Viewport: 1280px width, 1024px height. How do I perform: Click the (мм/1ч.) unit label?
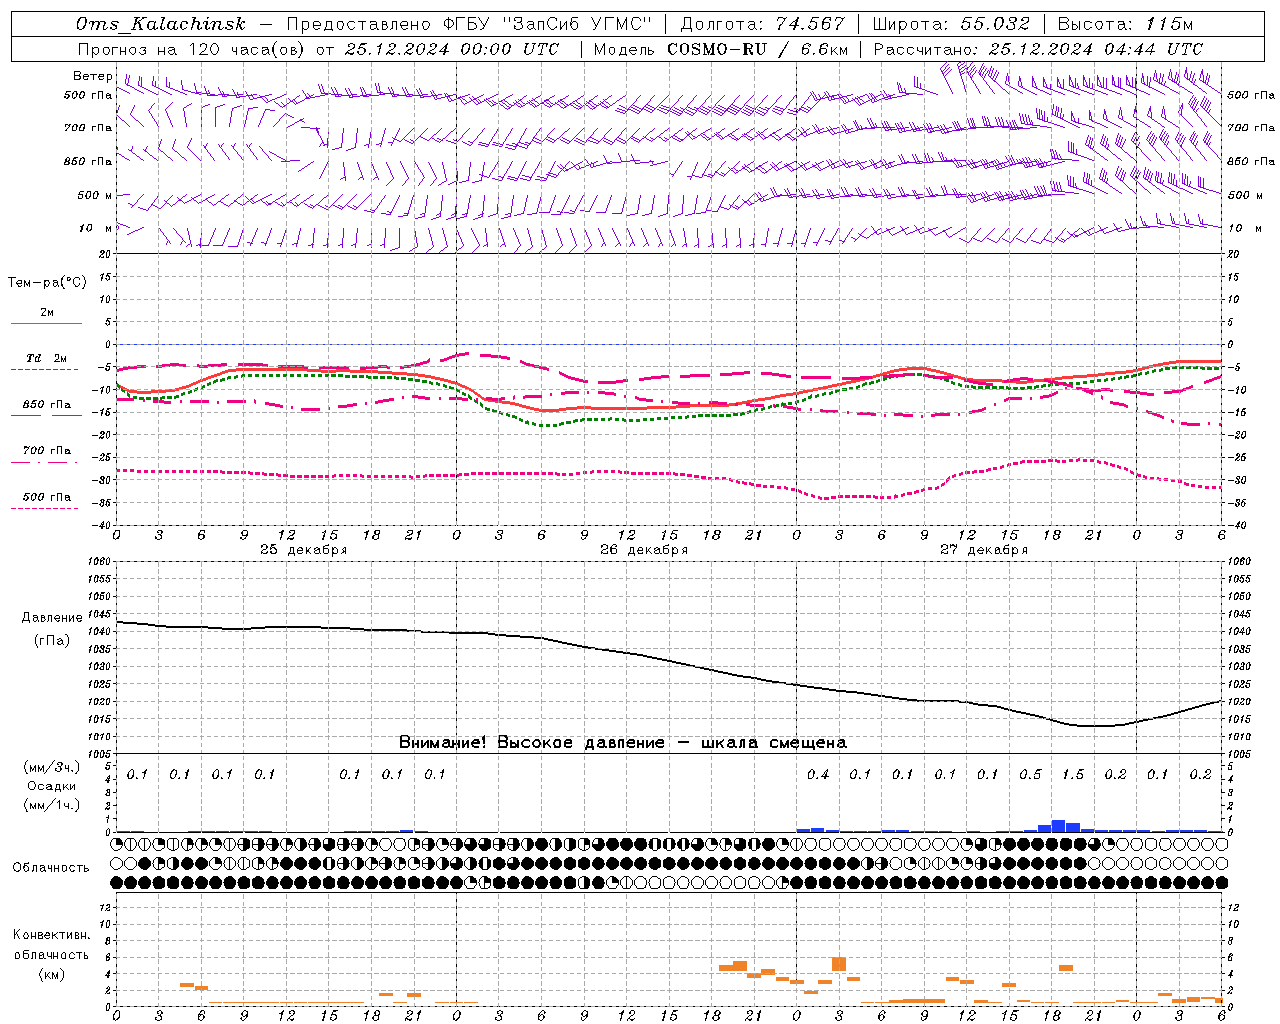pos(52,805)
